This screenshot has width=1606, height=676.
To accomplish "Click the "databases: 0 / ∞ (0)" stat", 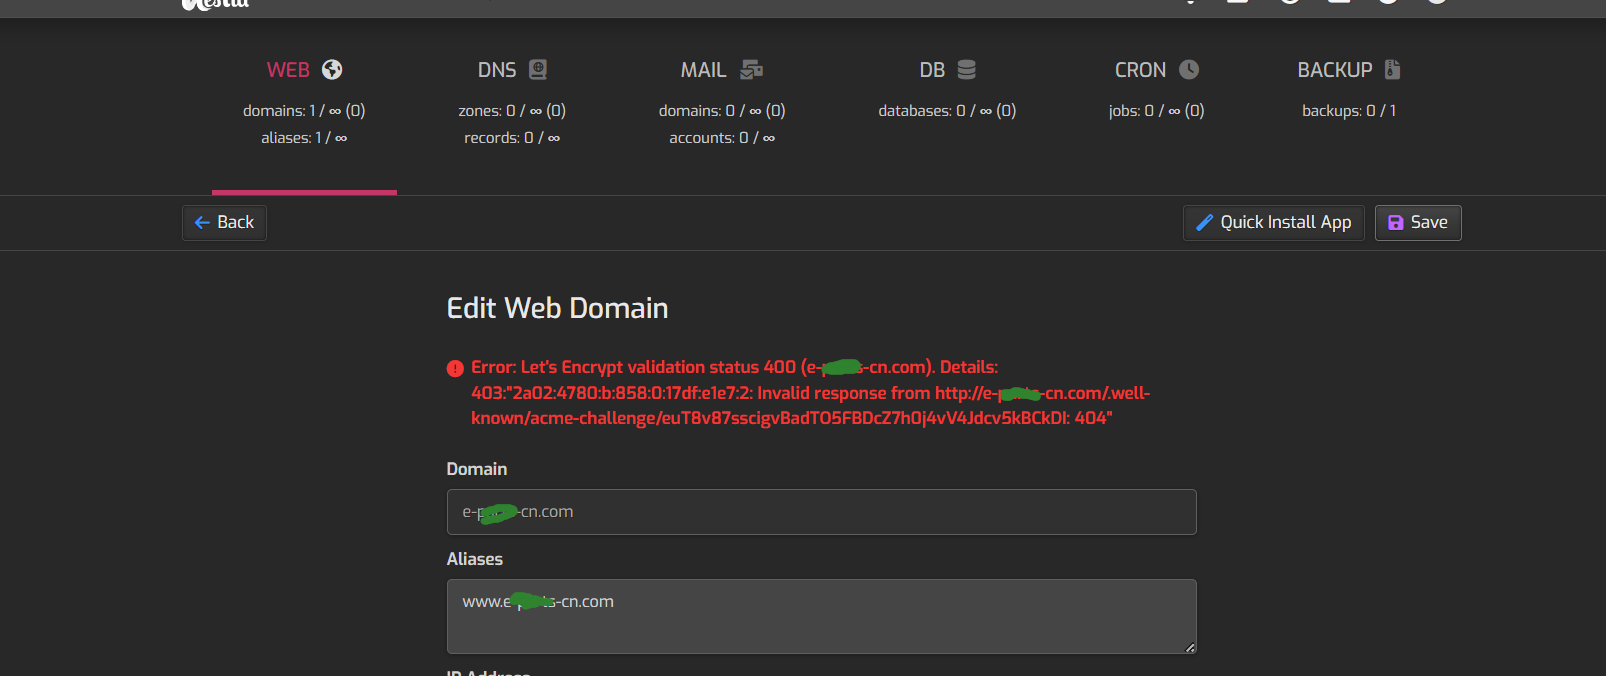I will [947, 111].
